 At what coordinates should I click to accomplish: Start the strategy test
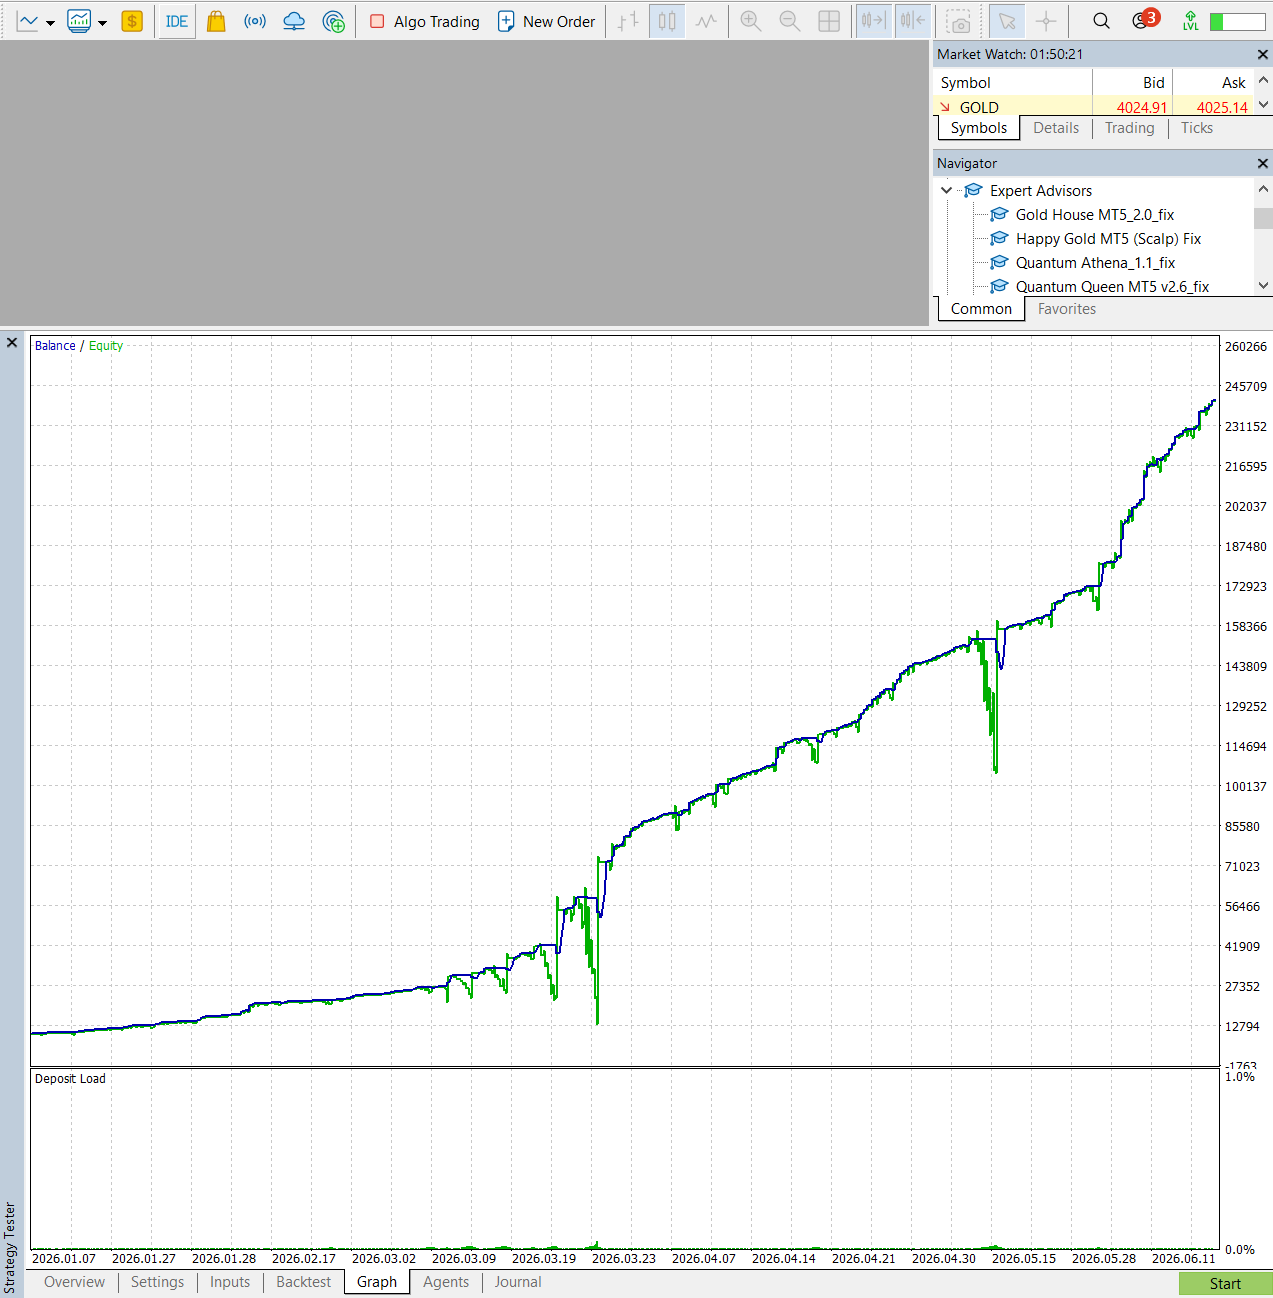tap(1225, 1284)
